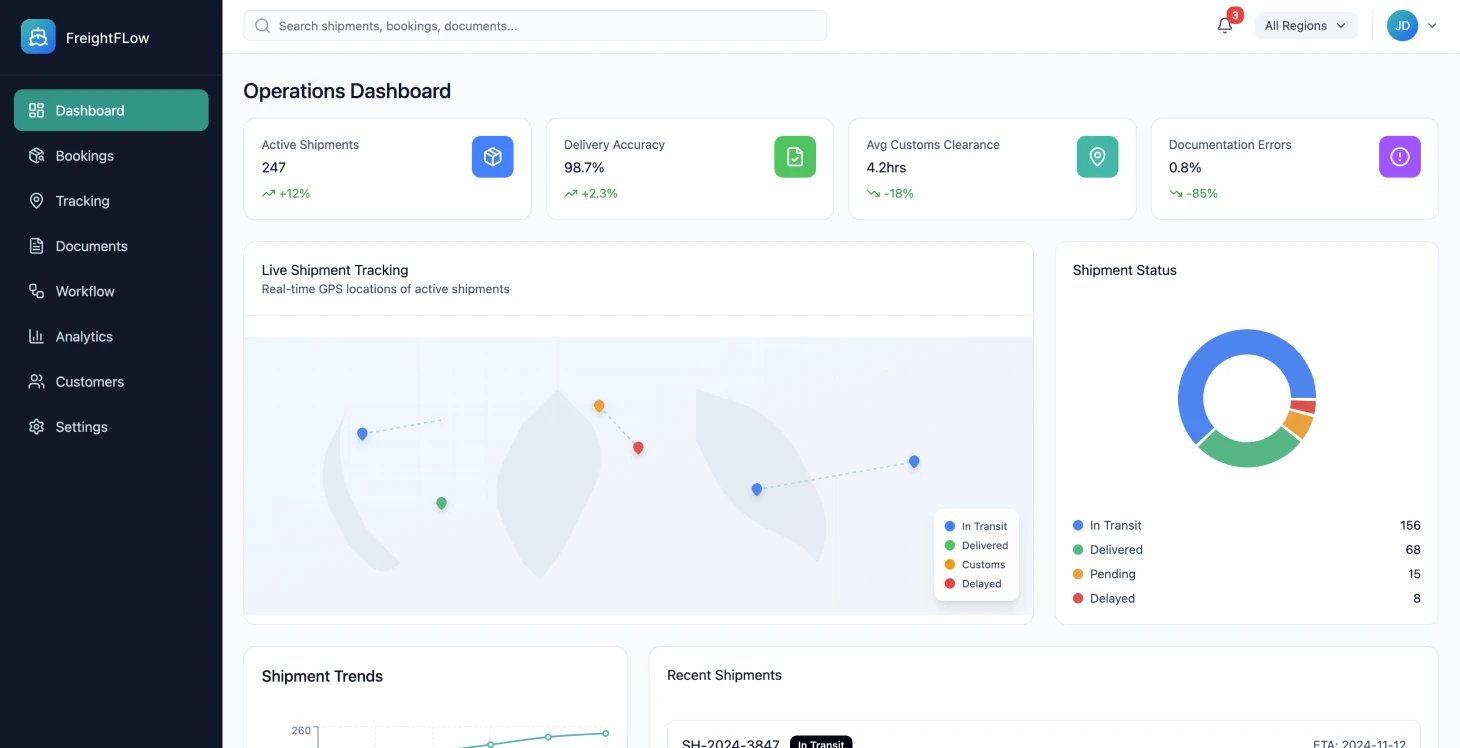Image resolution: width=1460 pixels, height=748 pixels.
Task: Toggle Delayed entry in Shipment Status legend
Action: pos(1111,598)
